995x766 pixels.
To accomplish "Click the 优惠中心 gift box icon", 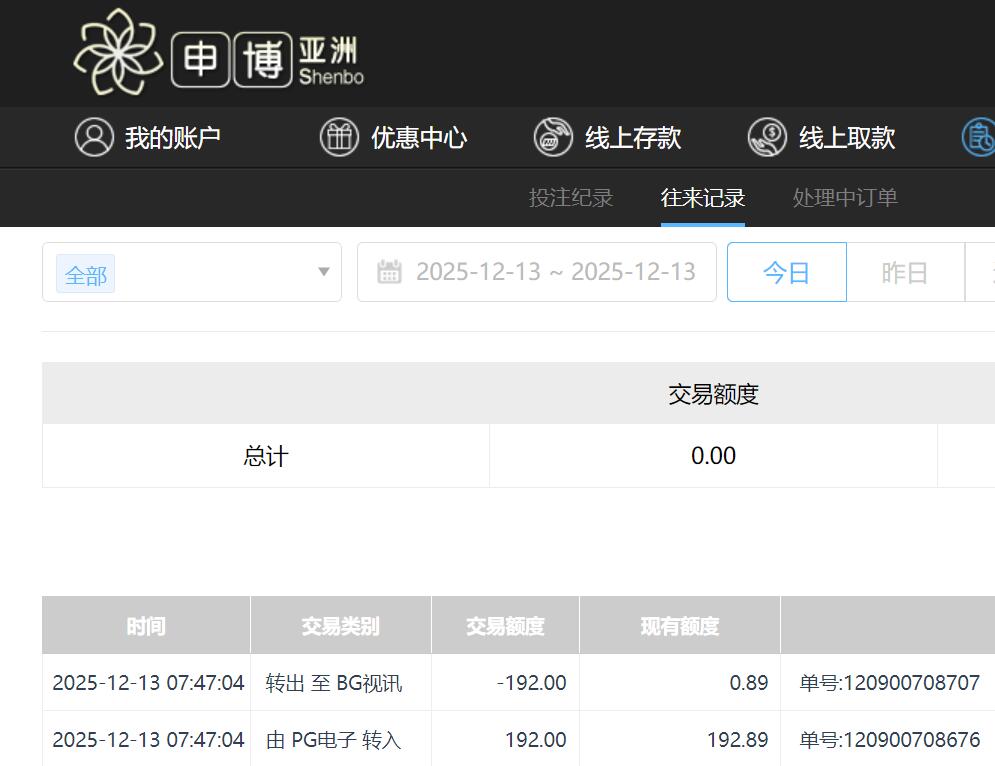I will click(x=339, y=137).
